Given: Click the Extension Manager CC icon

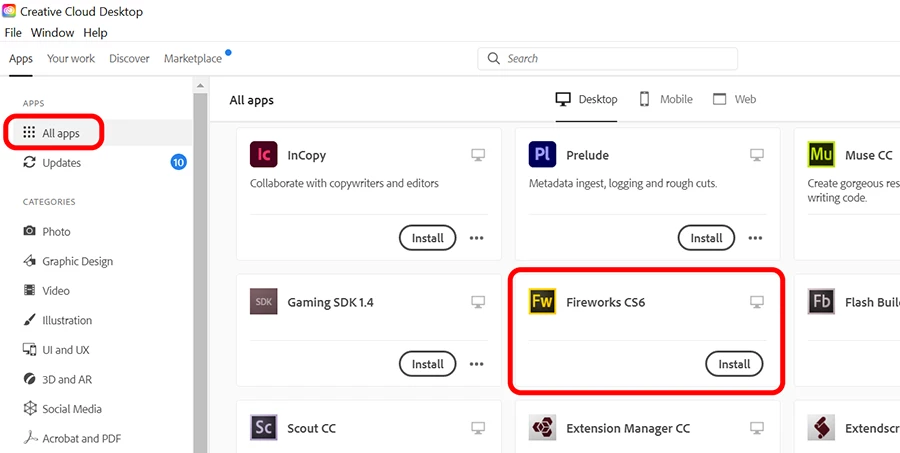Looking at the screenshot, I should (542, 428).
